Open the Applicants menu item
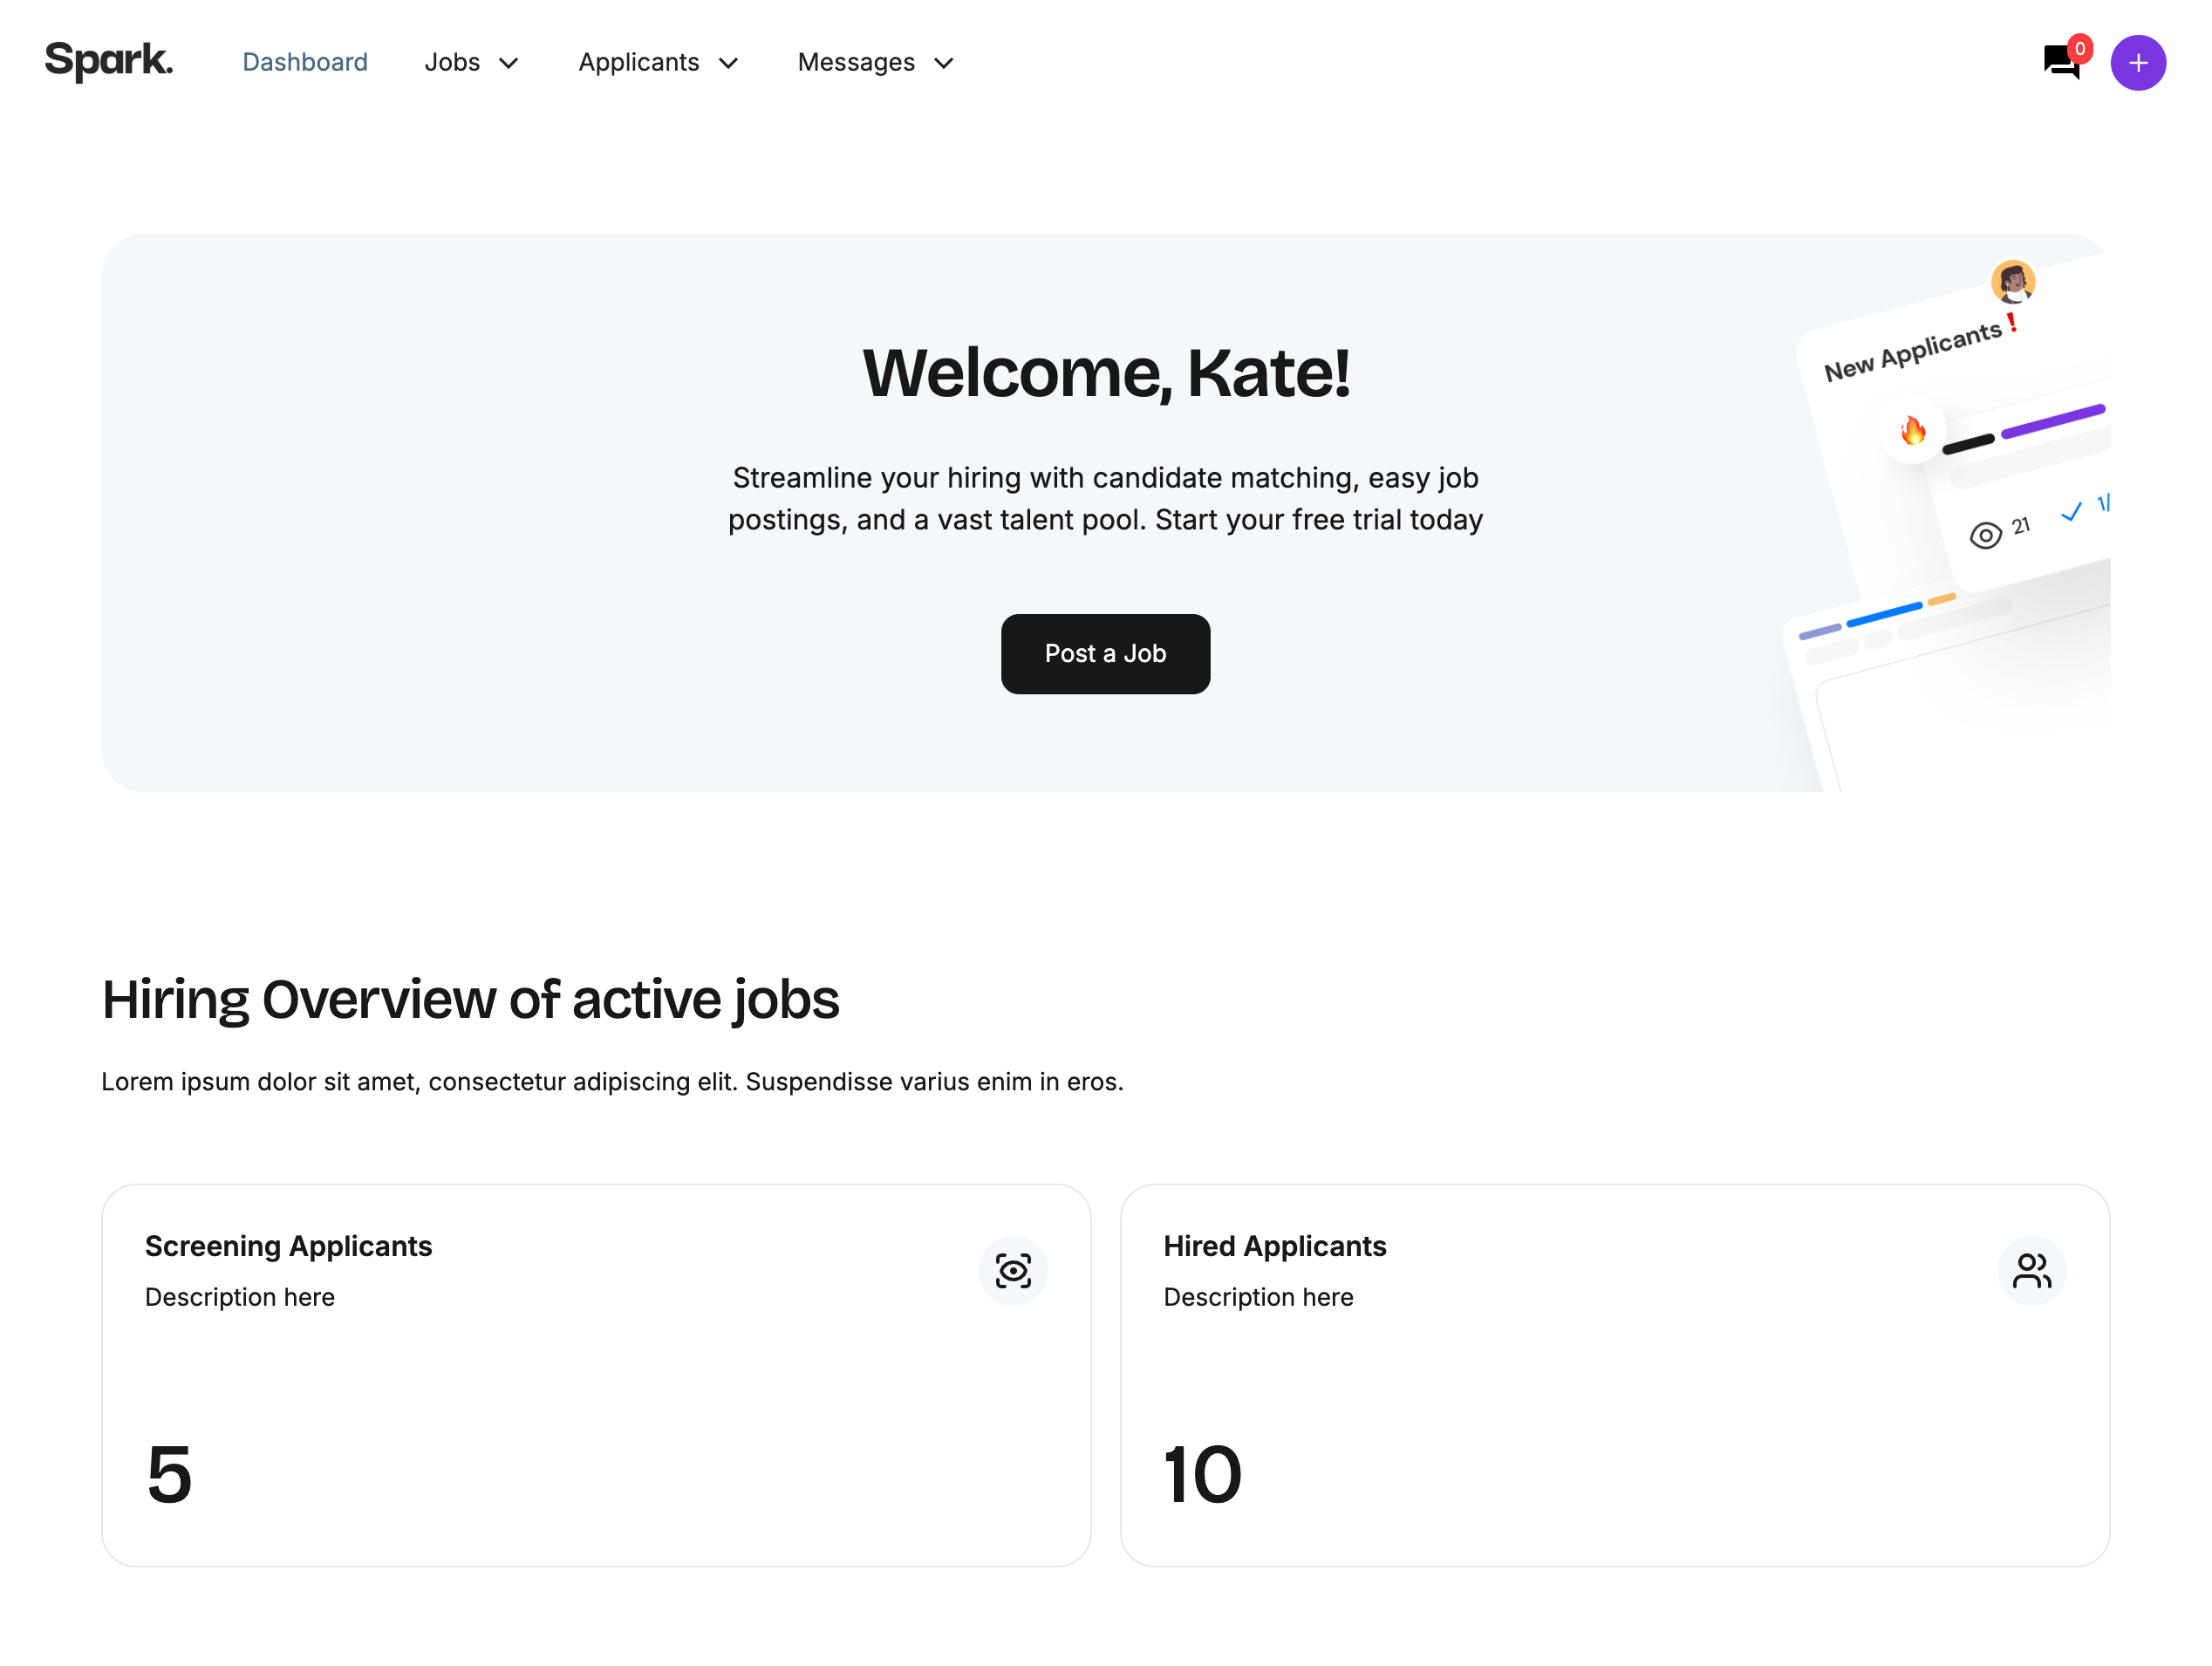 click(638, 62)
